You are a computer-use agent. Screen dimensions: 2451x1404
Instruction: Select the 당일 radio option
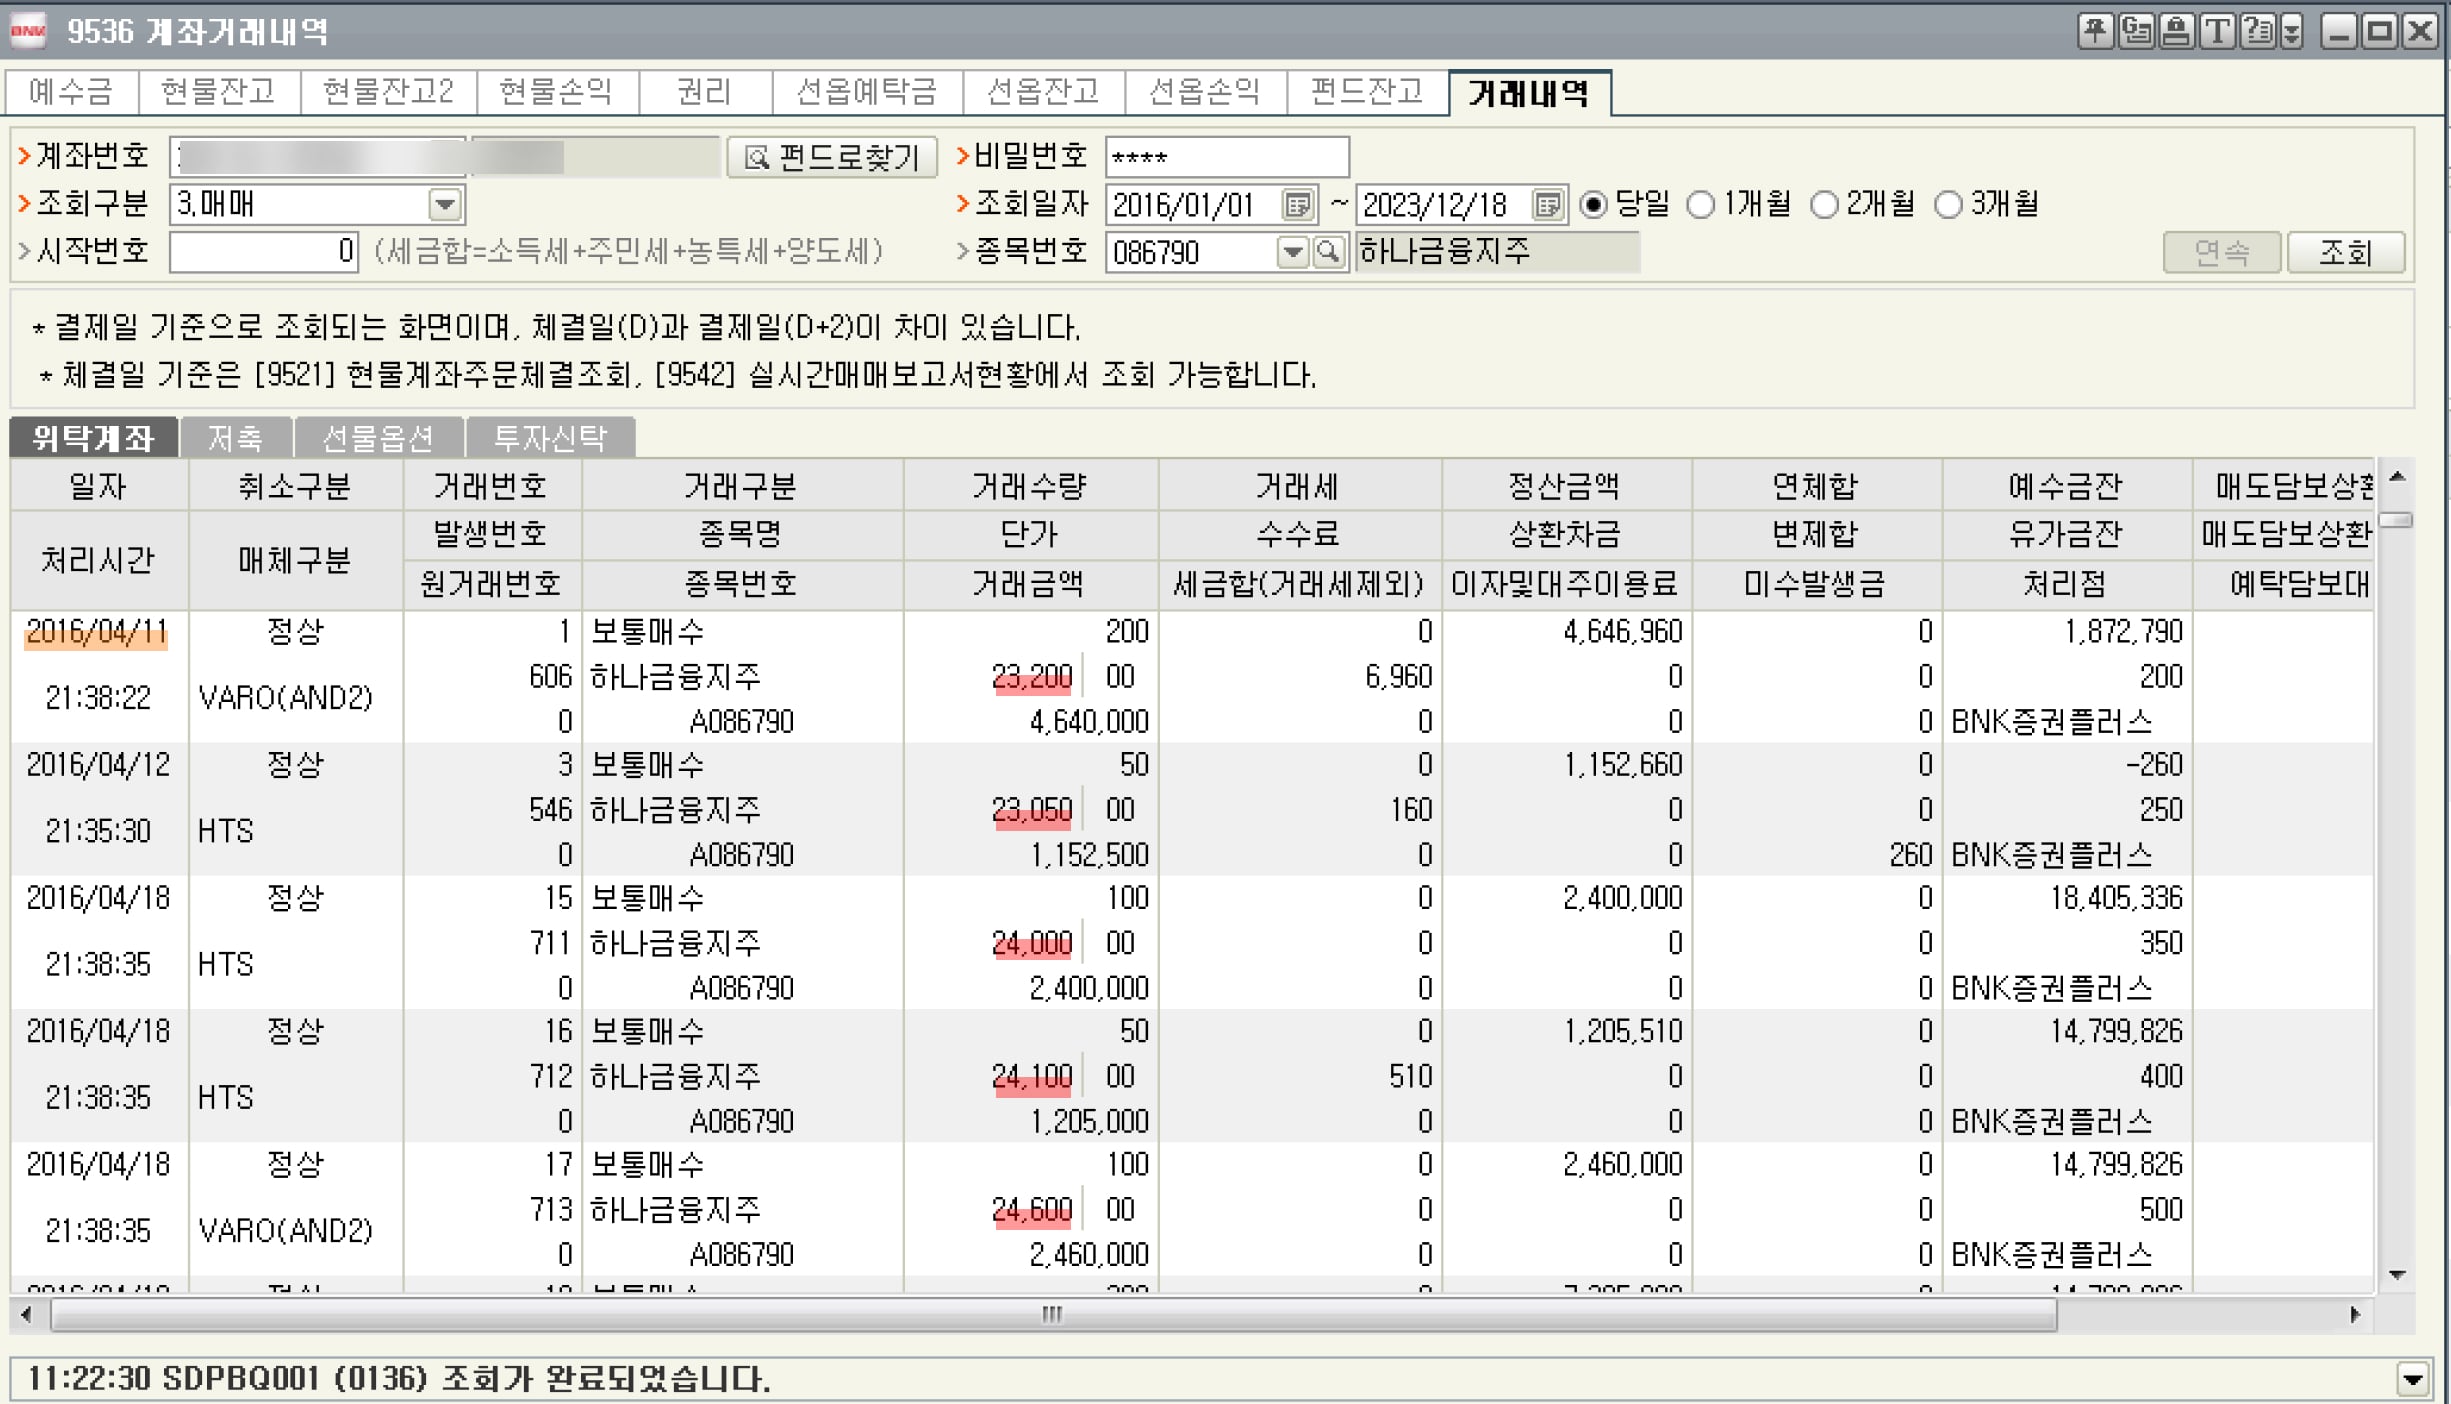1592,205
